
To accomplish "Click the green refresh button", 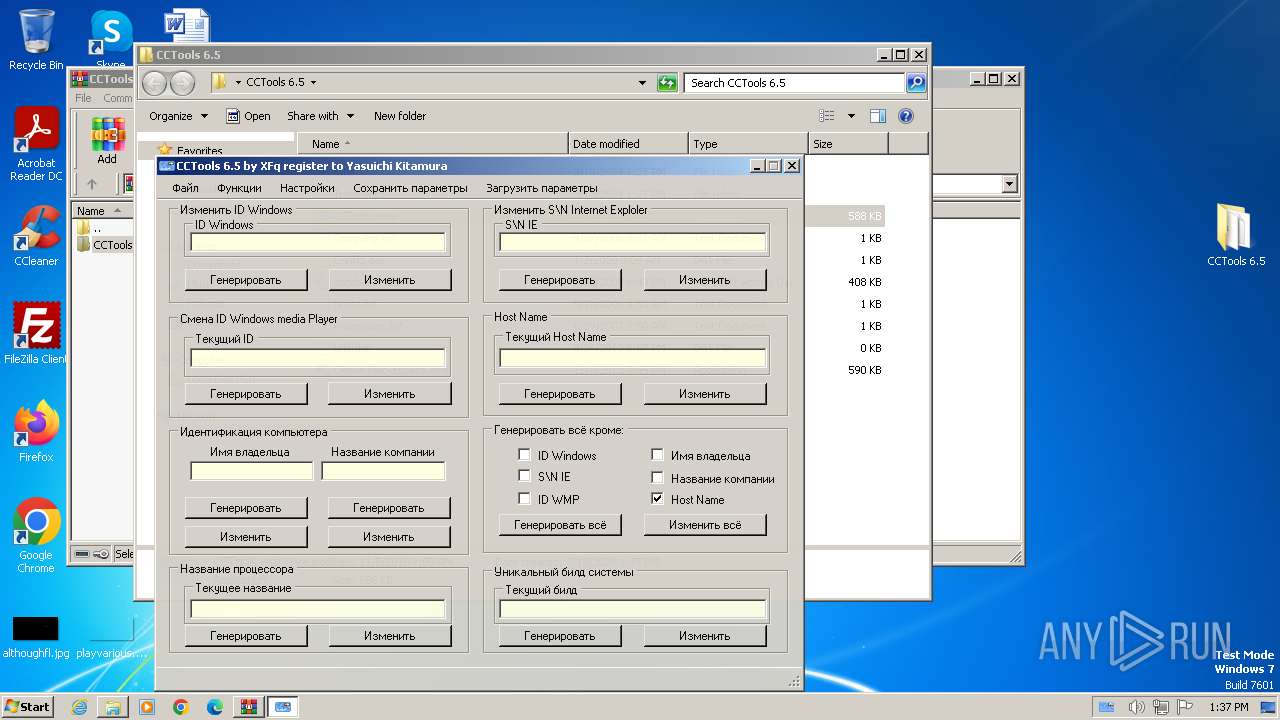I will [x=668, y=83].
